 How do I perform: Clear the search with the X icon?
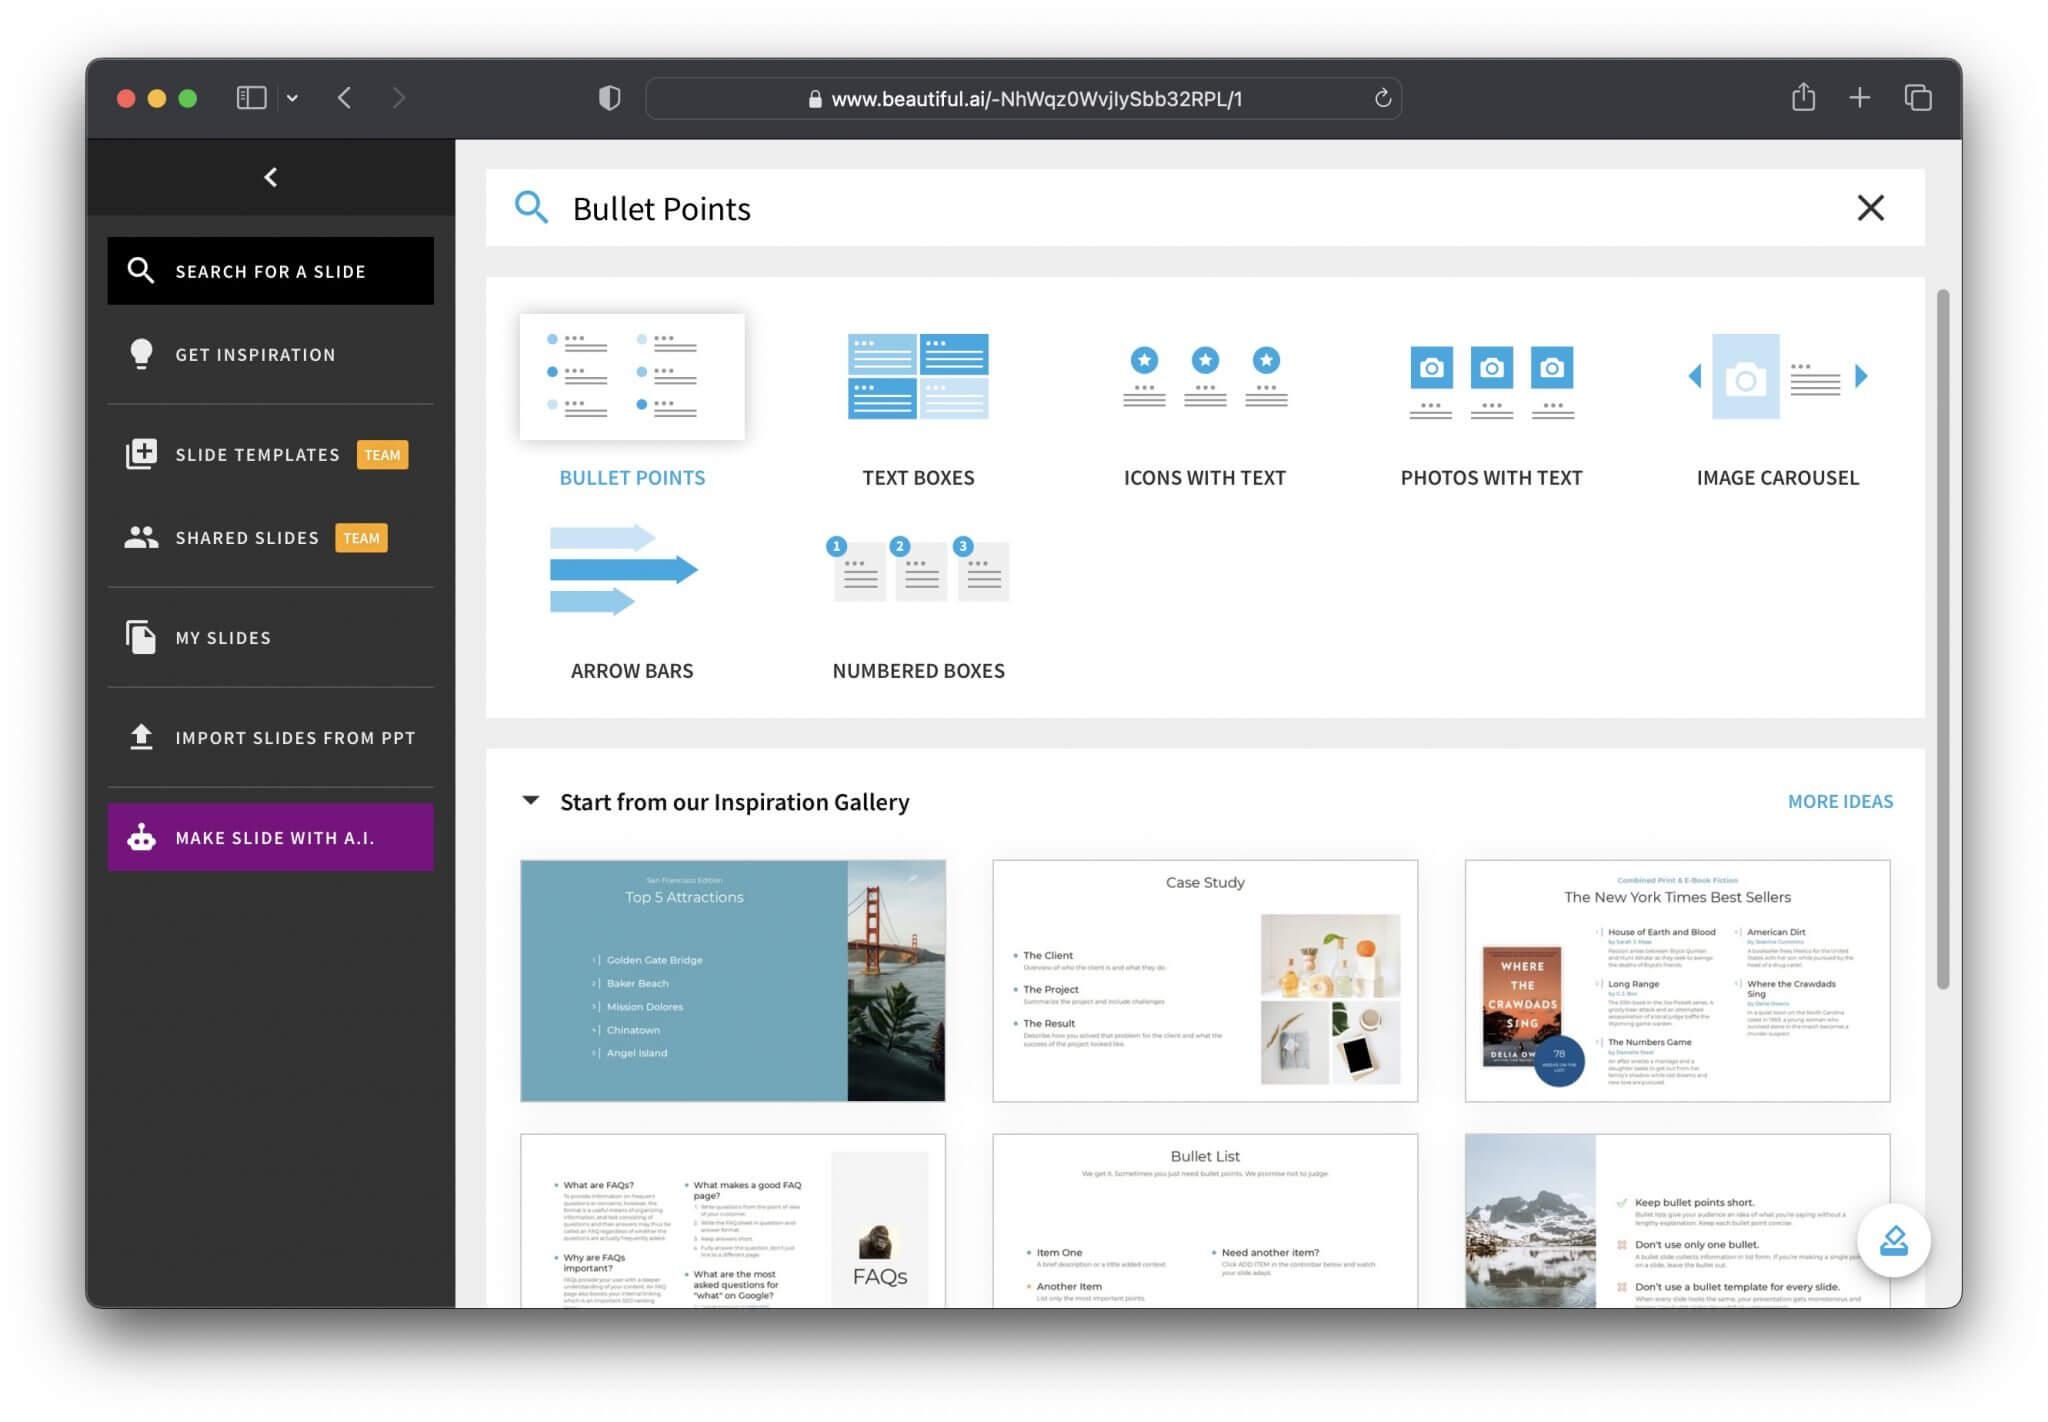click(1870, 208)
